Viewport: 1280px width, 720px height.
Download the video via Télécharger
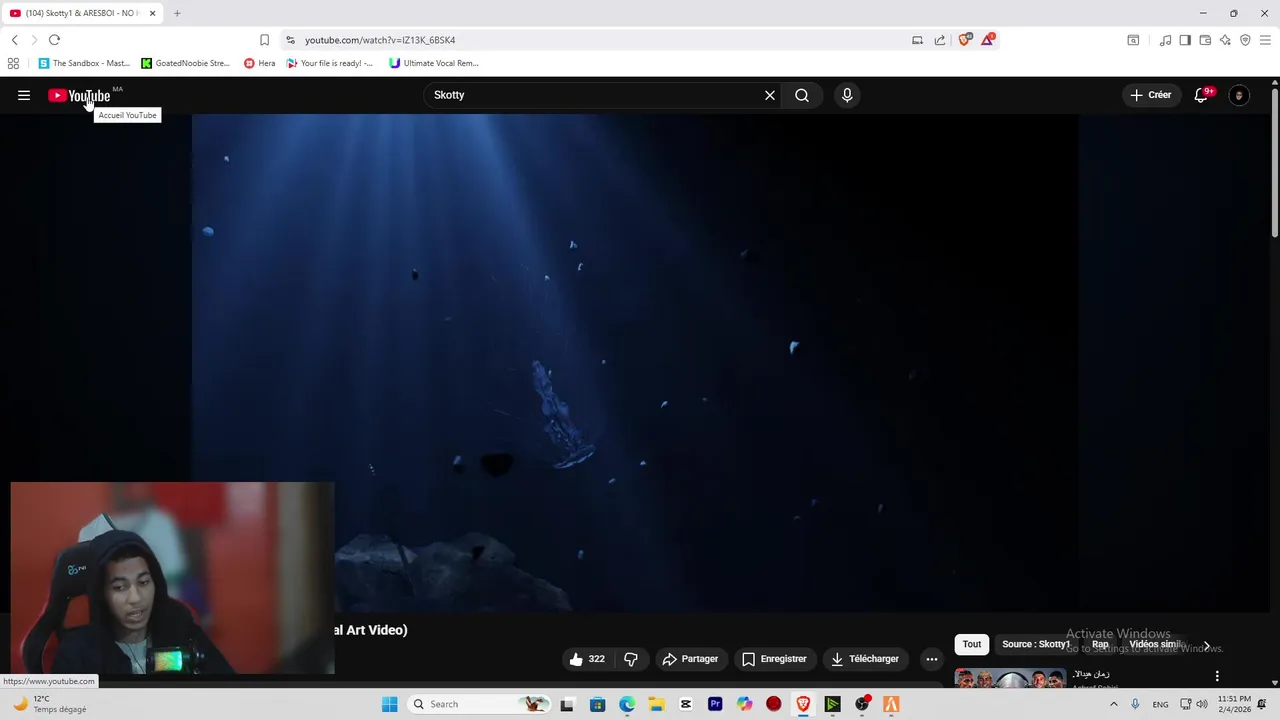click(x=865, y=659)
